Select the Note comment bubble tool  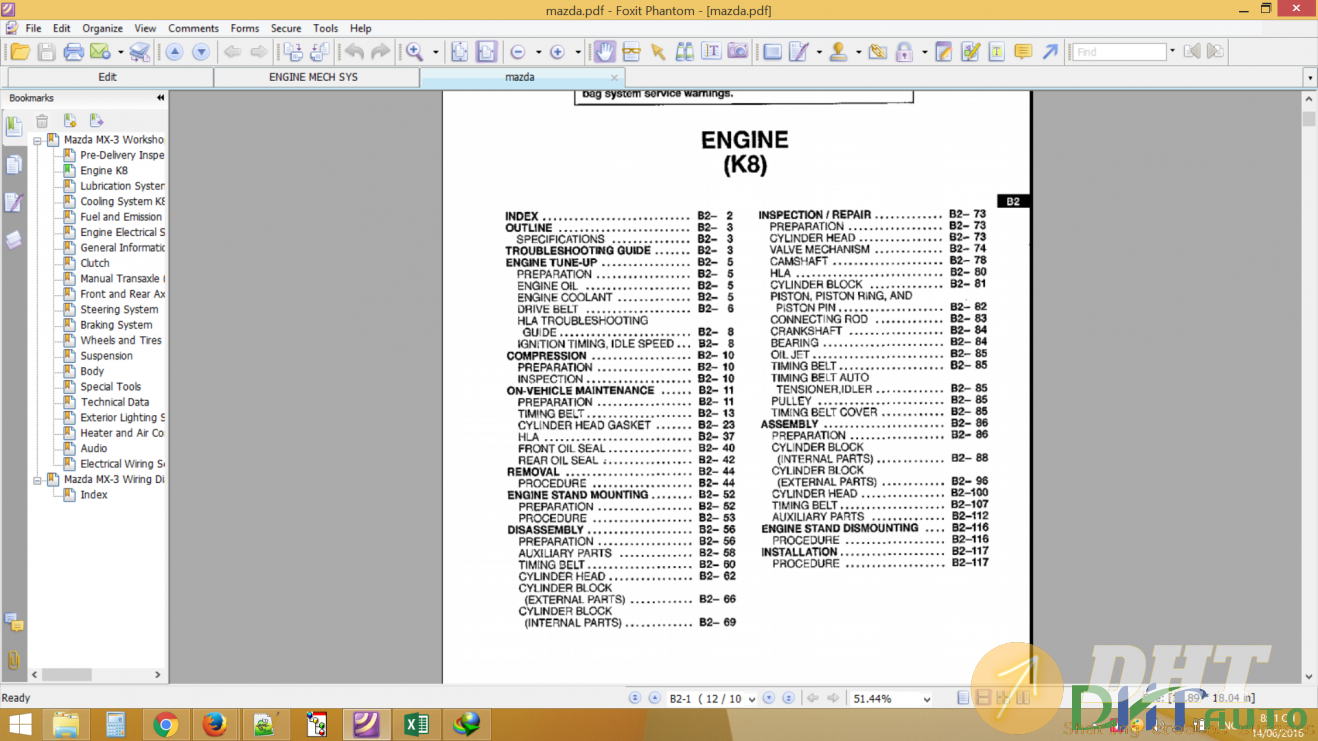coord(1023,52)
